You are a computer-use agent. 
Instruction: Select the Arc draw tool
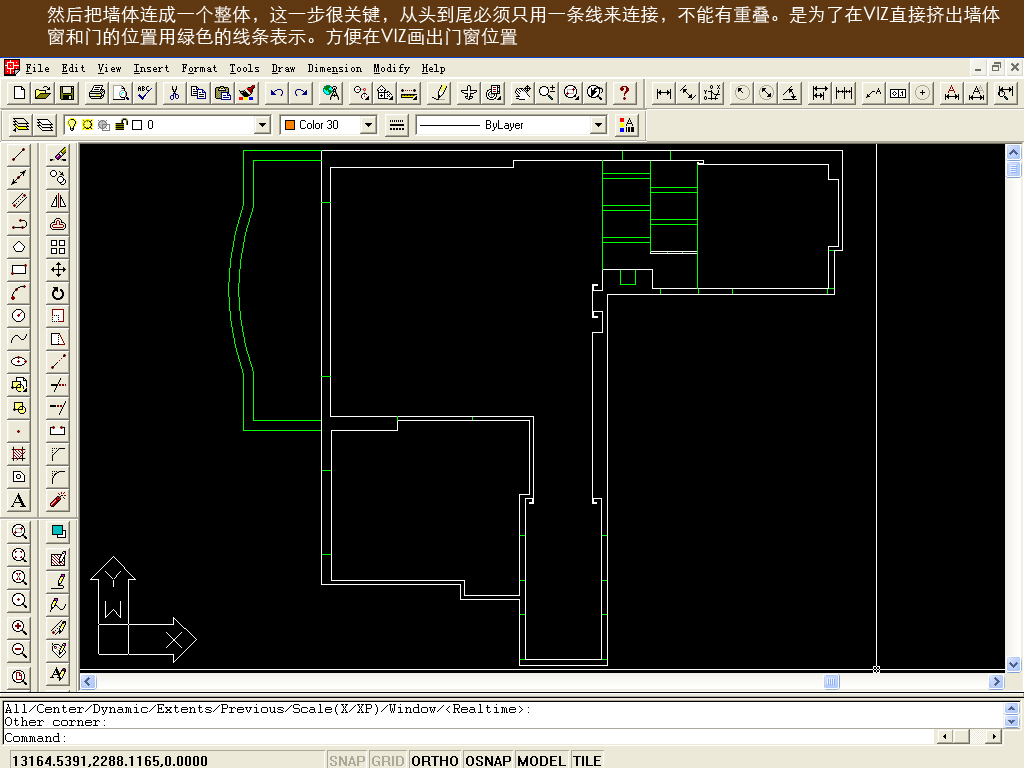pos(19,293)
